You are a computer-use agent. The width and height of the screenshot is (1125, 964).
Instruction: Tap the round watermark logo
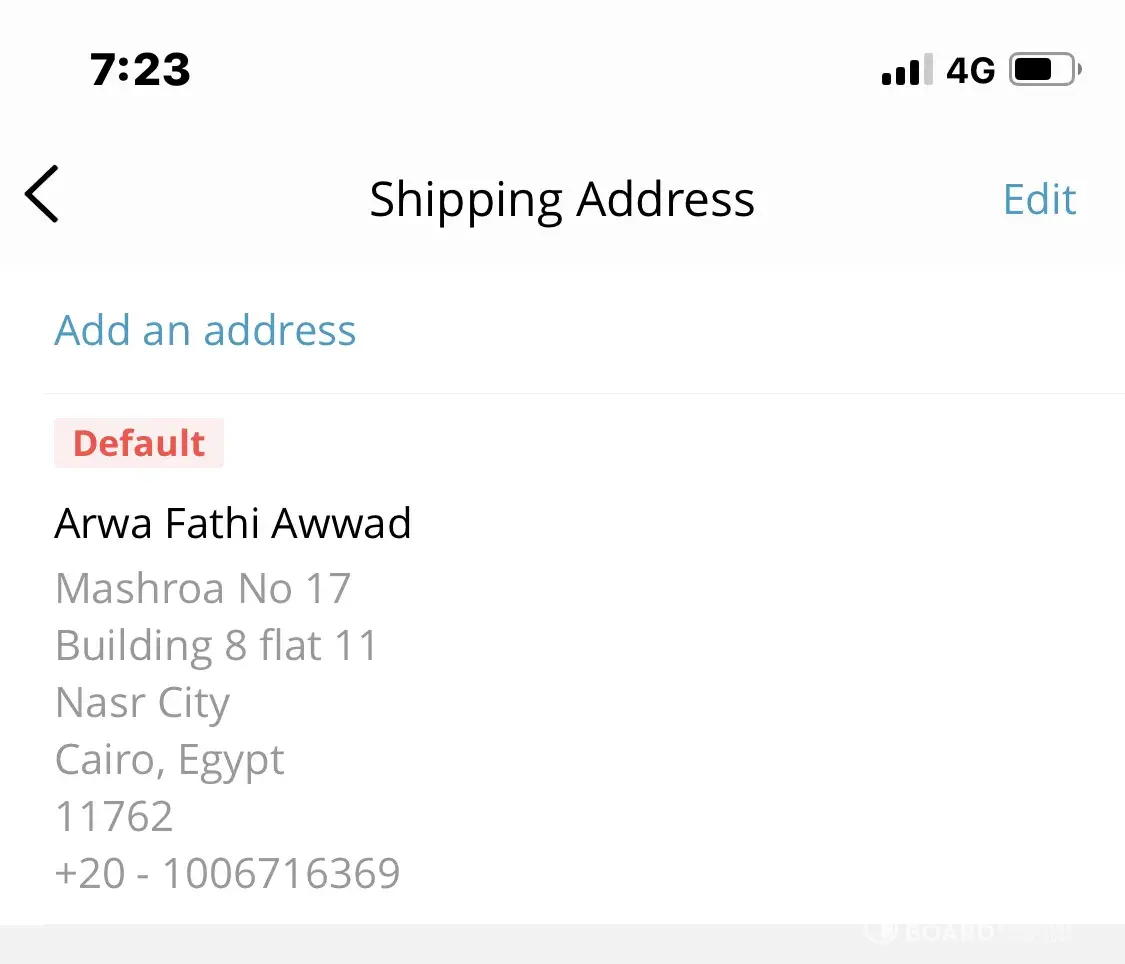coord(880,932)
